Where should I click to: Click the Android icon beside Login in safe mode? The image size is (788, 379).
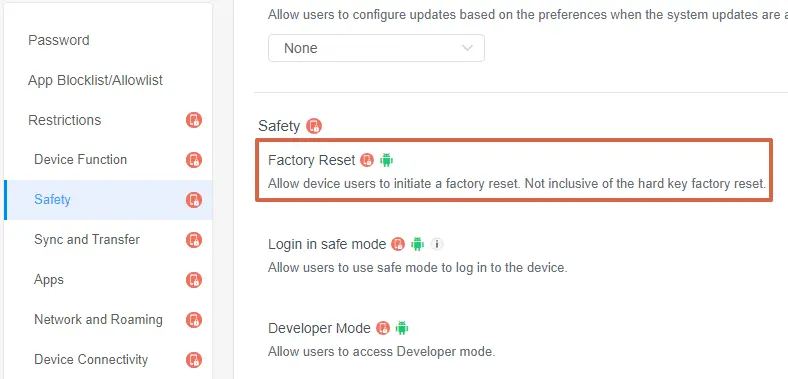(x=417, y=244)
